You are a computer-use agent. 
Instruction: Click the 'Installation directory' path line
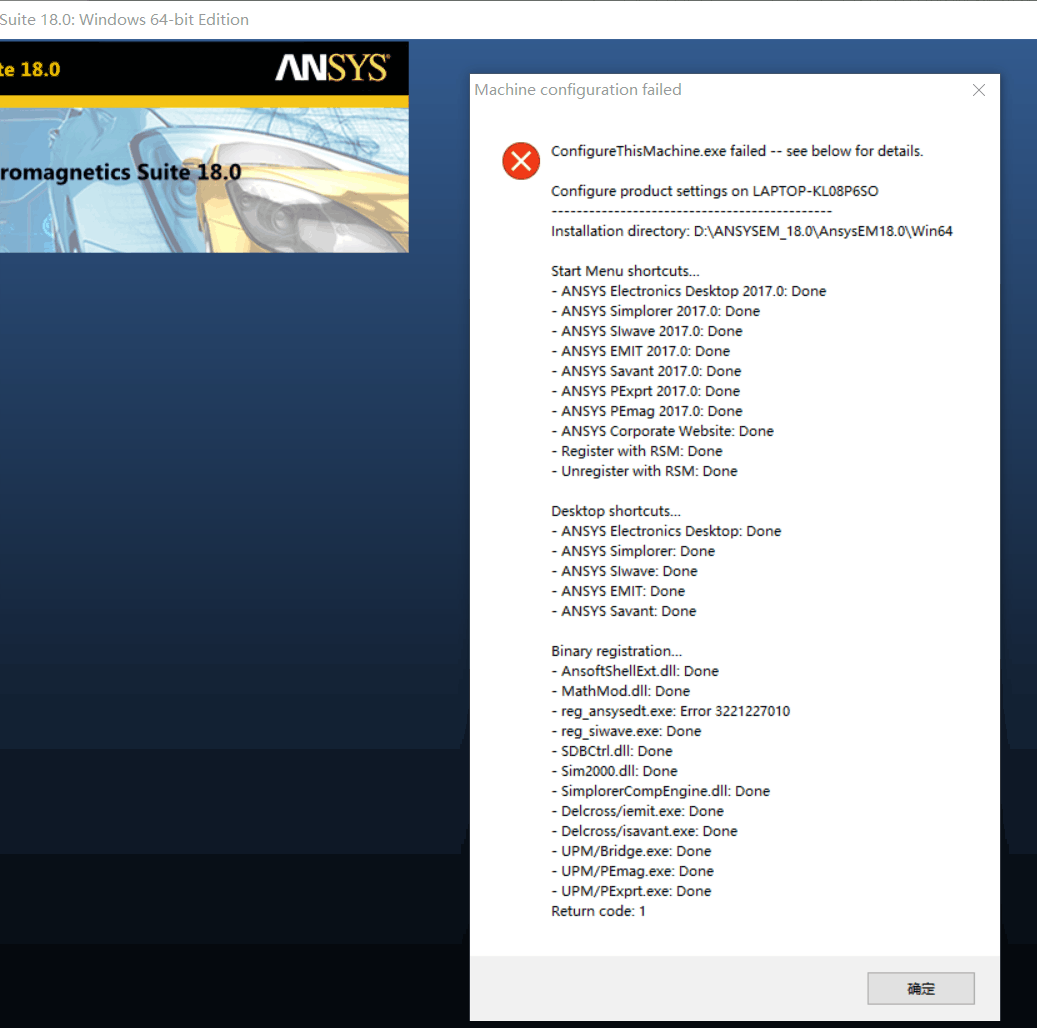pos(752,231)
